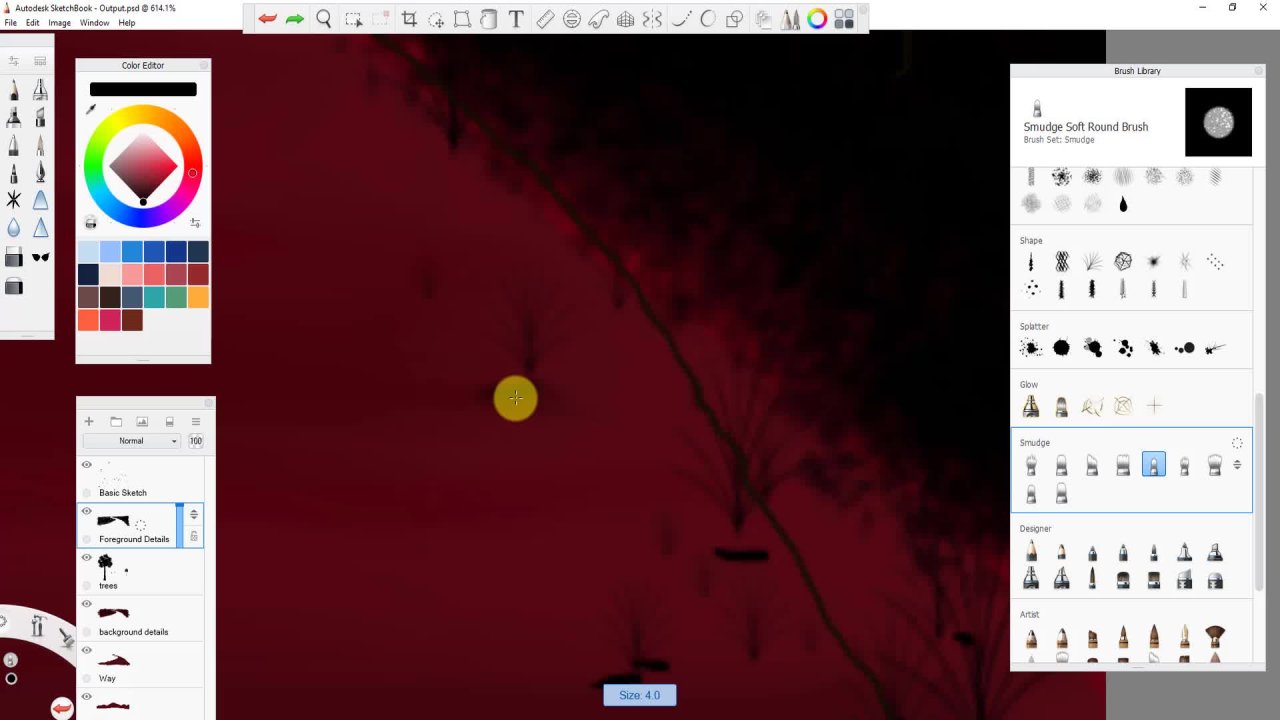Open the Window menu

point(94,23)
